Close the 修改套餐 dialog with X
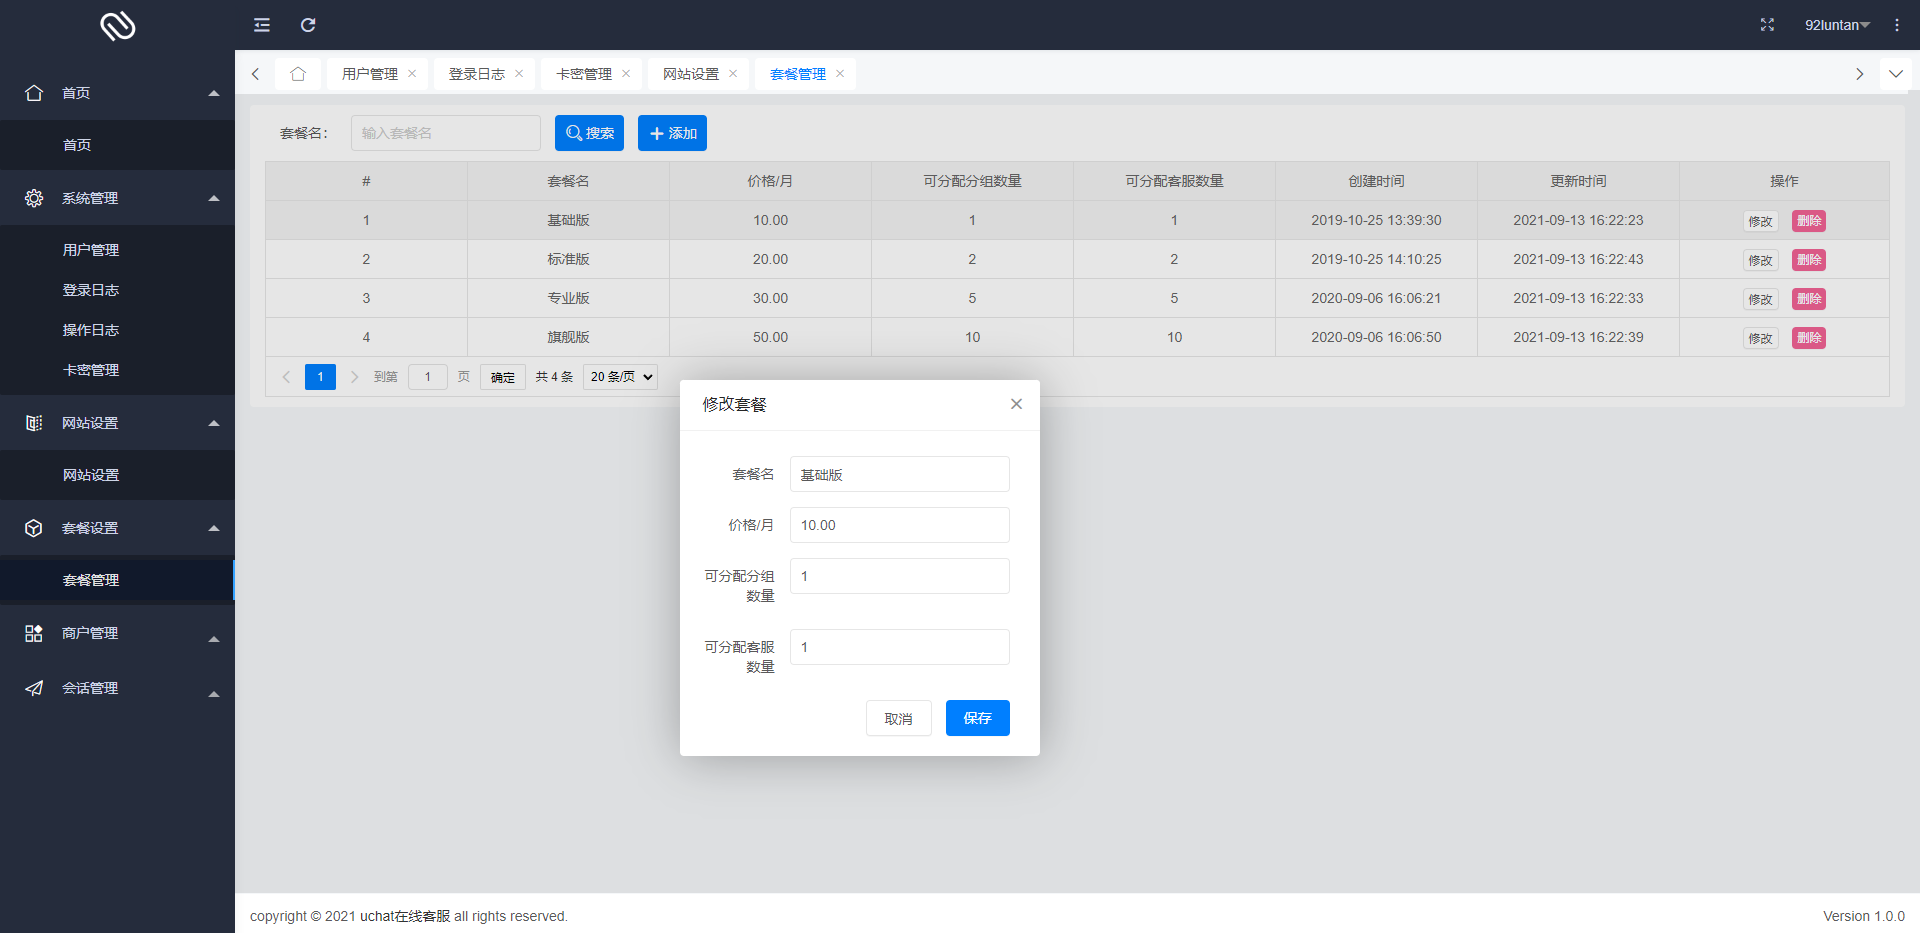This screenshot has height=933, width=1920. [x=1016, y=404]
